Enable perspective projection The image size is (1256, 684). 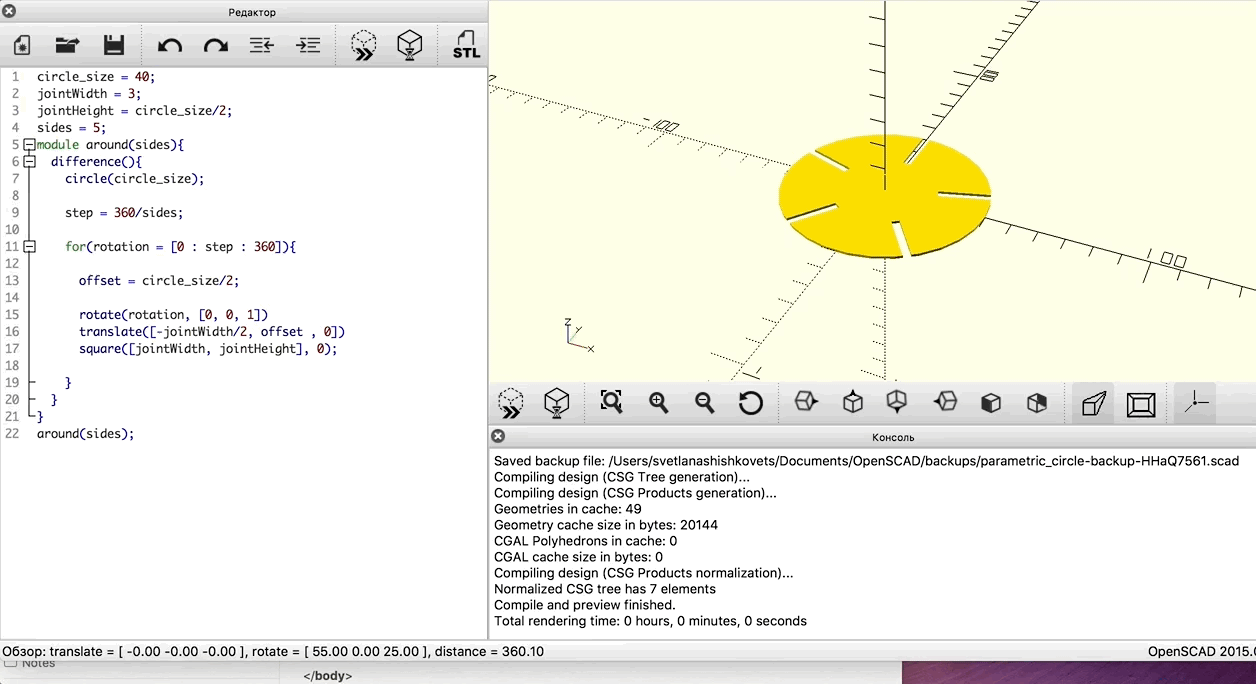pyautogui.click(x=1094, y=403)
